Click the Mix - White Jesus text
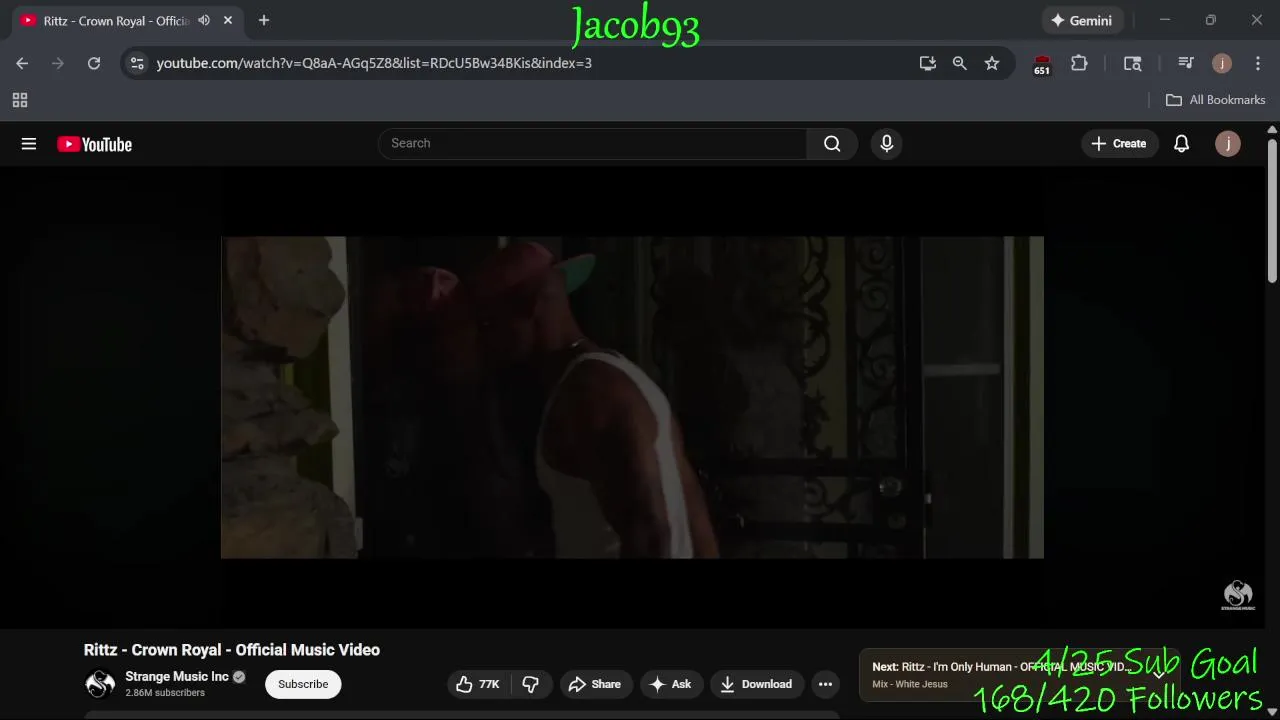This screenshot has width=1280, height=720. (x=909, y=685)
